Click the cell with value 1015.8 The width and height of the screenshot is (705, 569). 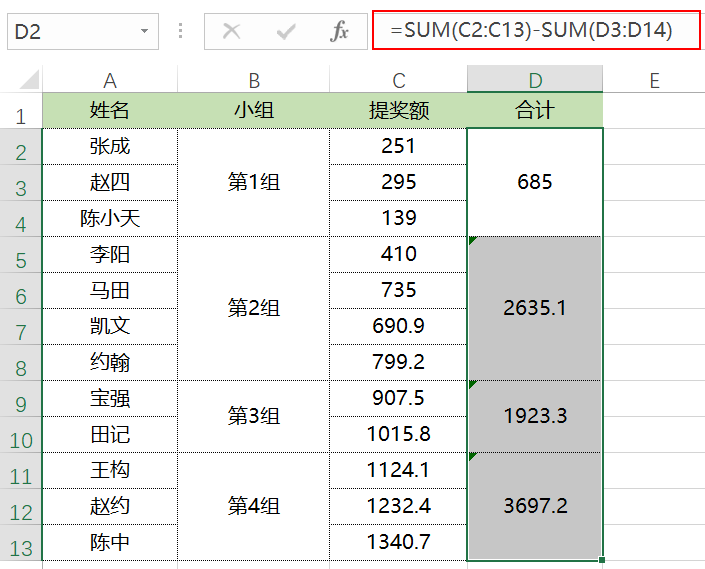(398, 434)
